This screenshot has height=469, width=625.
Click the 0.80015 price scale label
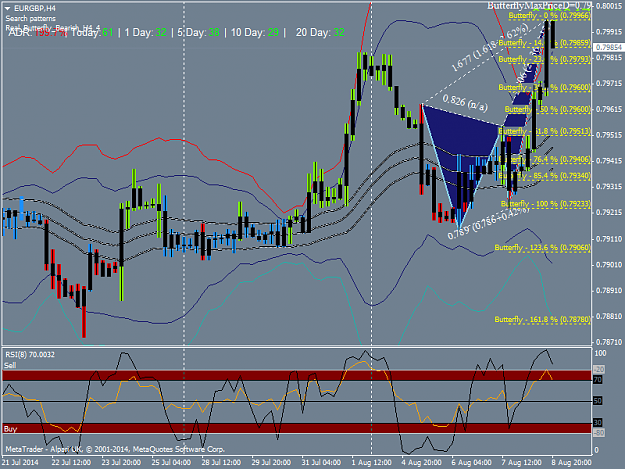[x=609, y=6]
